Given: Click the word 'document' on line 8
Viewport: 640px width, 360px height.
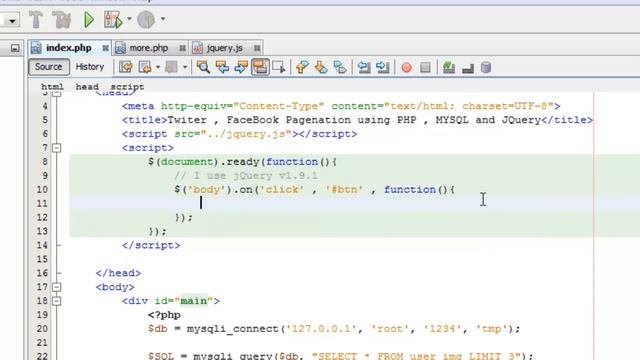Looking at the screenshot, I should point(187,162).
